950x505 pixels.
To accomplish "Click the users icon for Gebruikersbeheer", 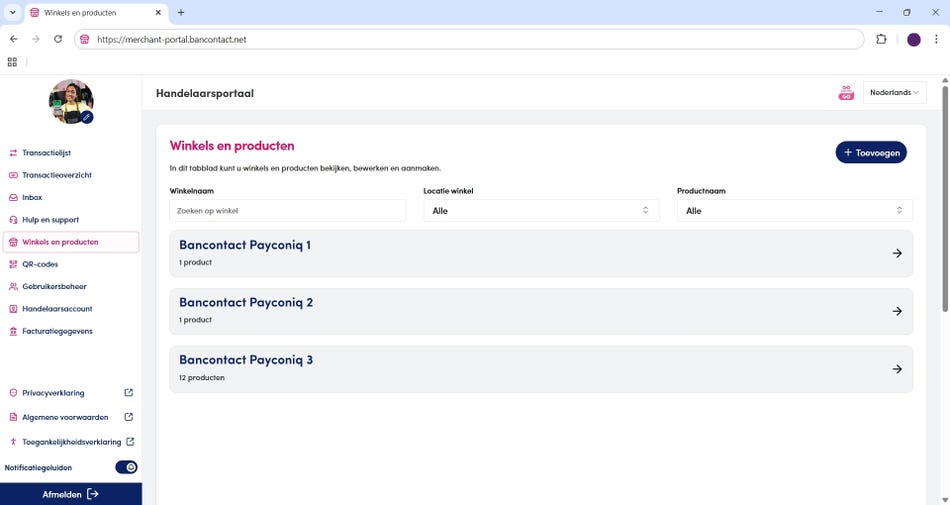I will 13,286.
